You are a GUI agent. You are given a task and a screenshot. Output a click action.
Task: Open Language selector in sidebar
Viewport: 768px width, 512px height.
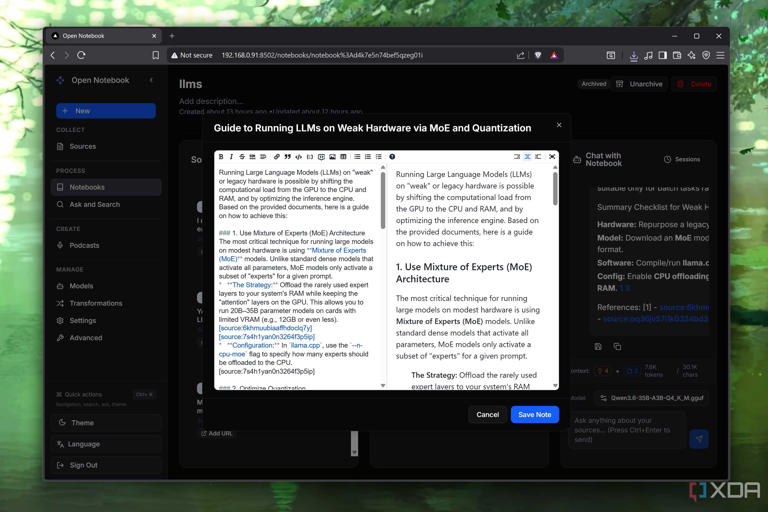point(106,444)
